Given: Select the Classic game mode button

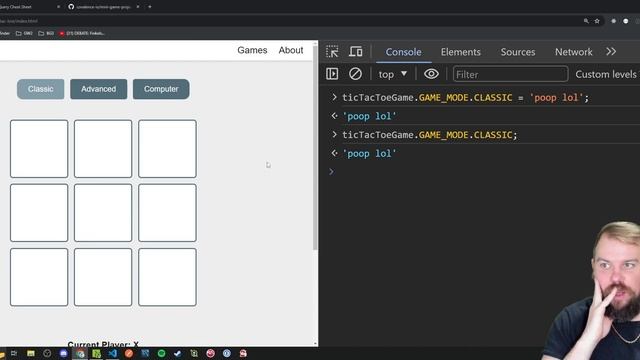Looking at the screenshot, I should 40,89.
